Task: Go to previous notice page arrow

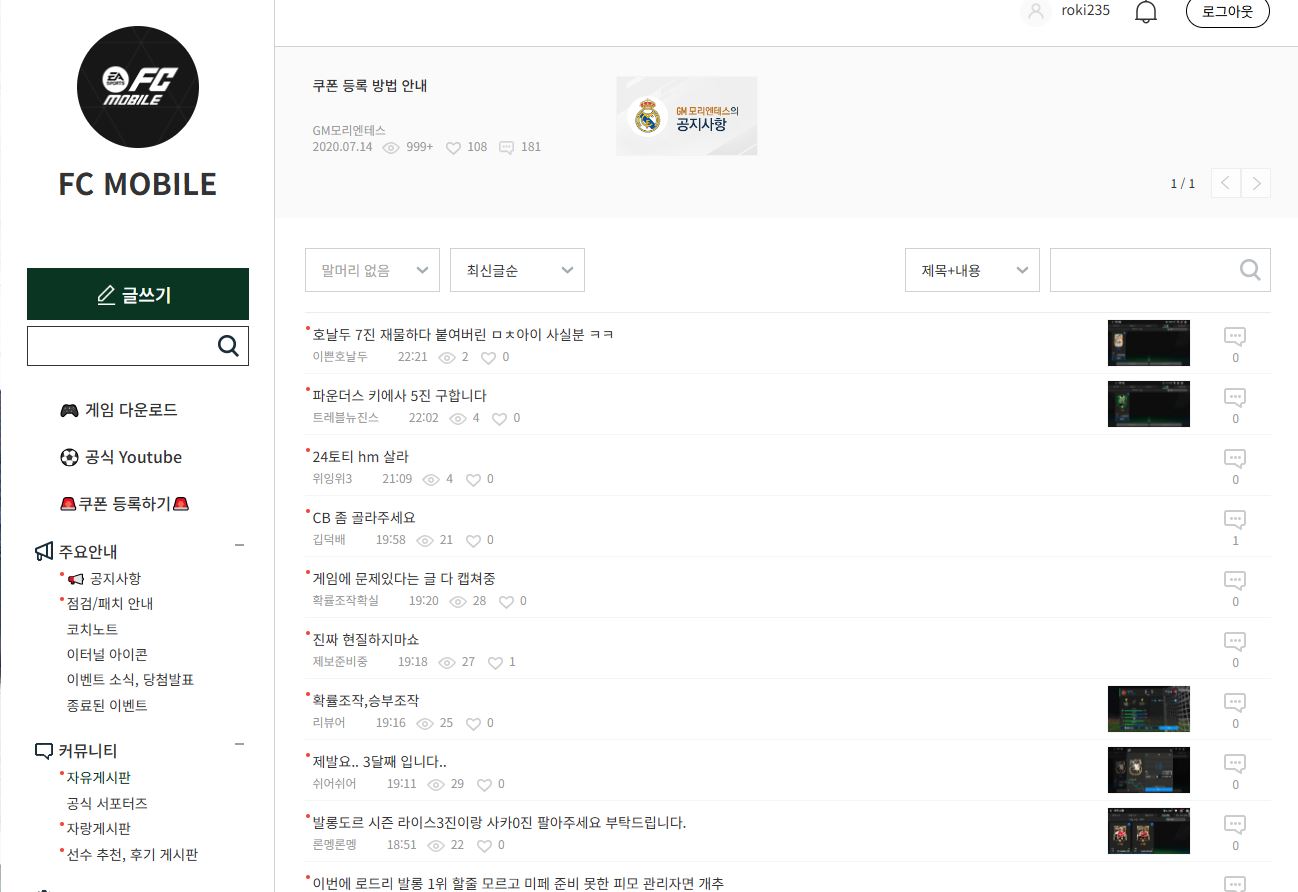Action: 1226,183
